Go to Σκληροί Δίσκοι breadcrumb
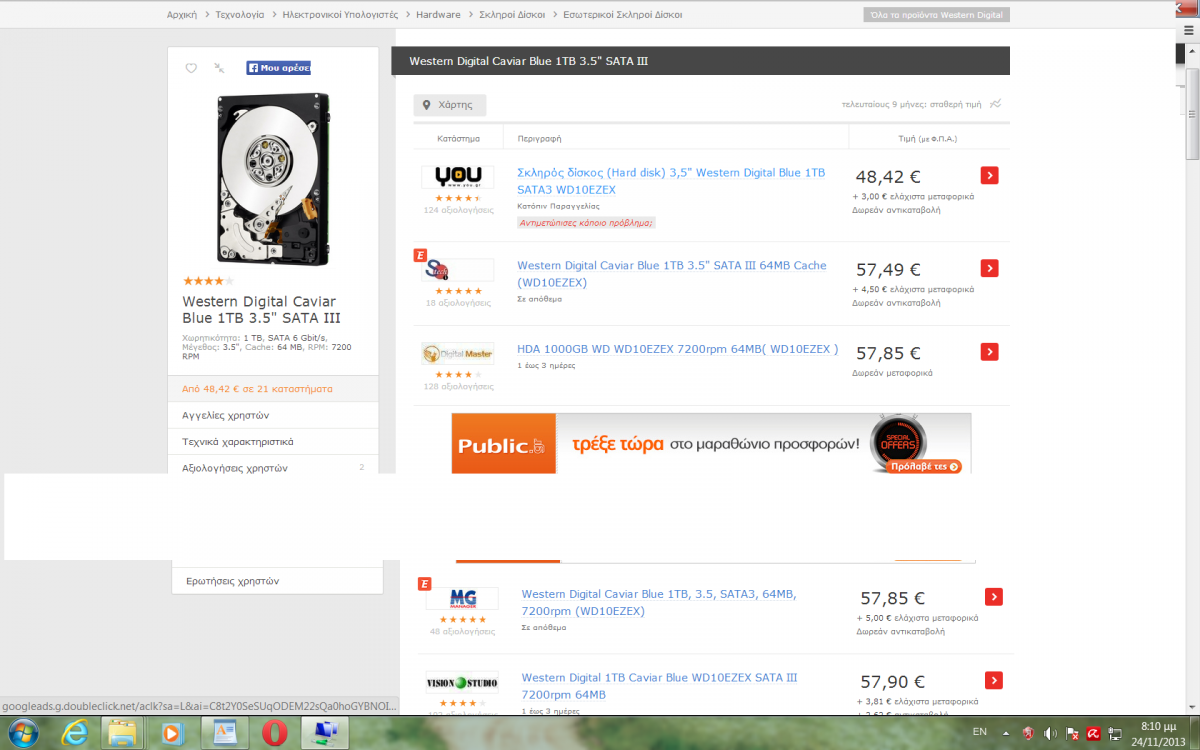1200x750 pixels. click(x=512, y=15)
